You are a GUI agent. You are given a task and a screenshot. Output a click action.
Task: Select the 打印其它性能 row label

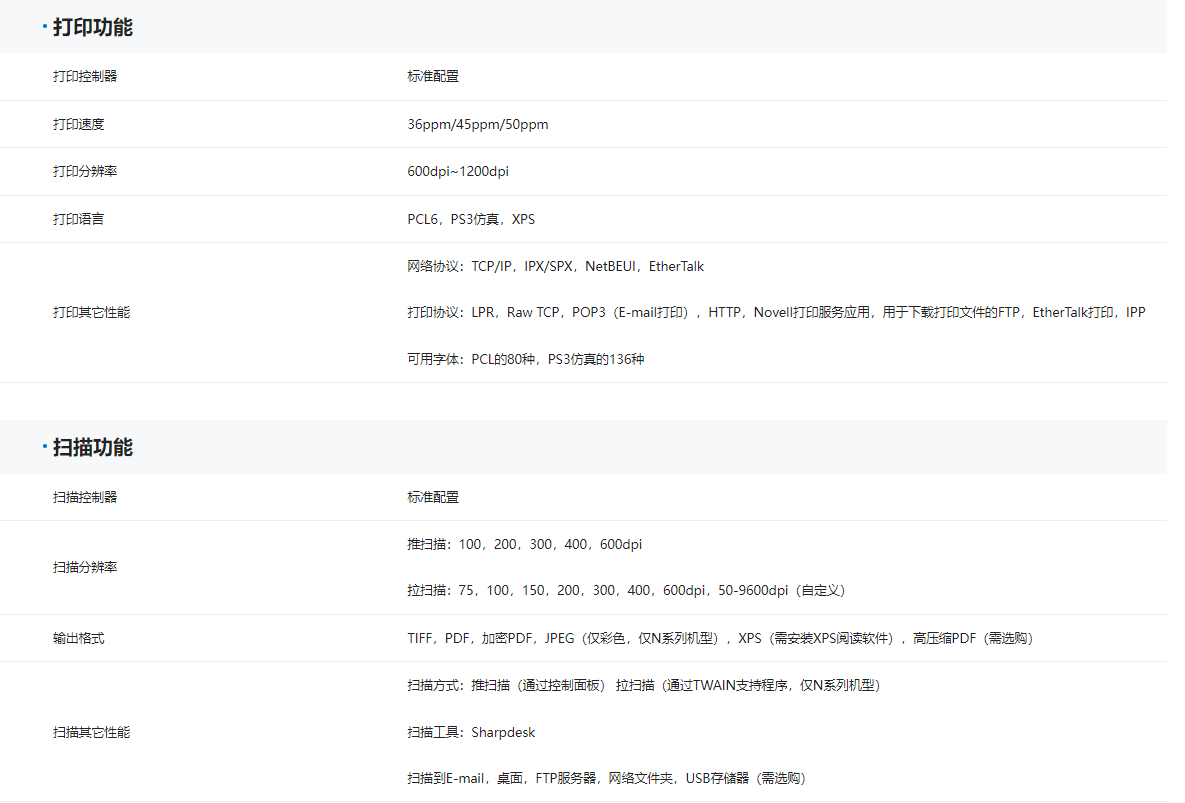point(91,312)
